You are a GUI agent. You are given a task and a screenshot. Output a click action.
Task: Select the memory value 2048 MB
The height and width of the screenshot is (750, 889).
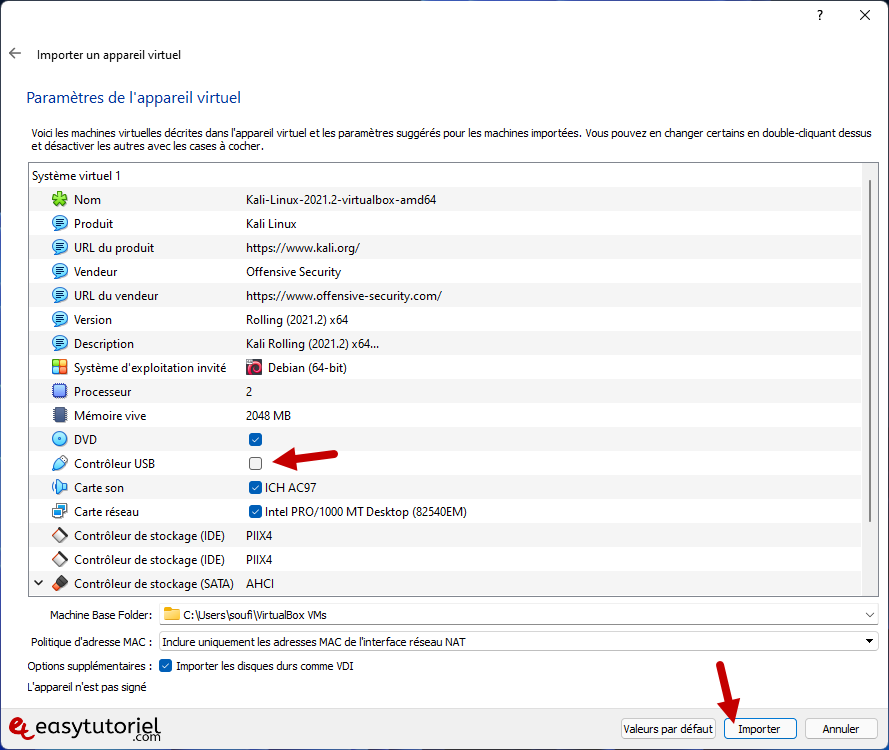[x=268, y=416]
